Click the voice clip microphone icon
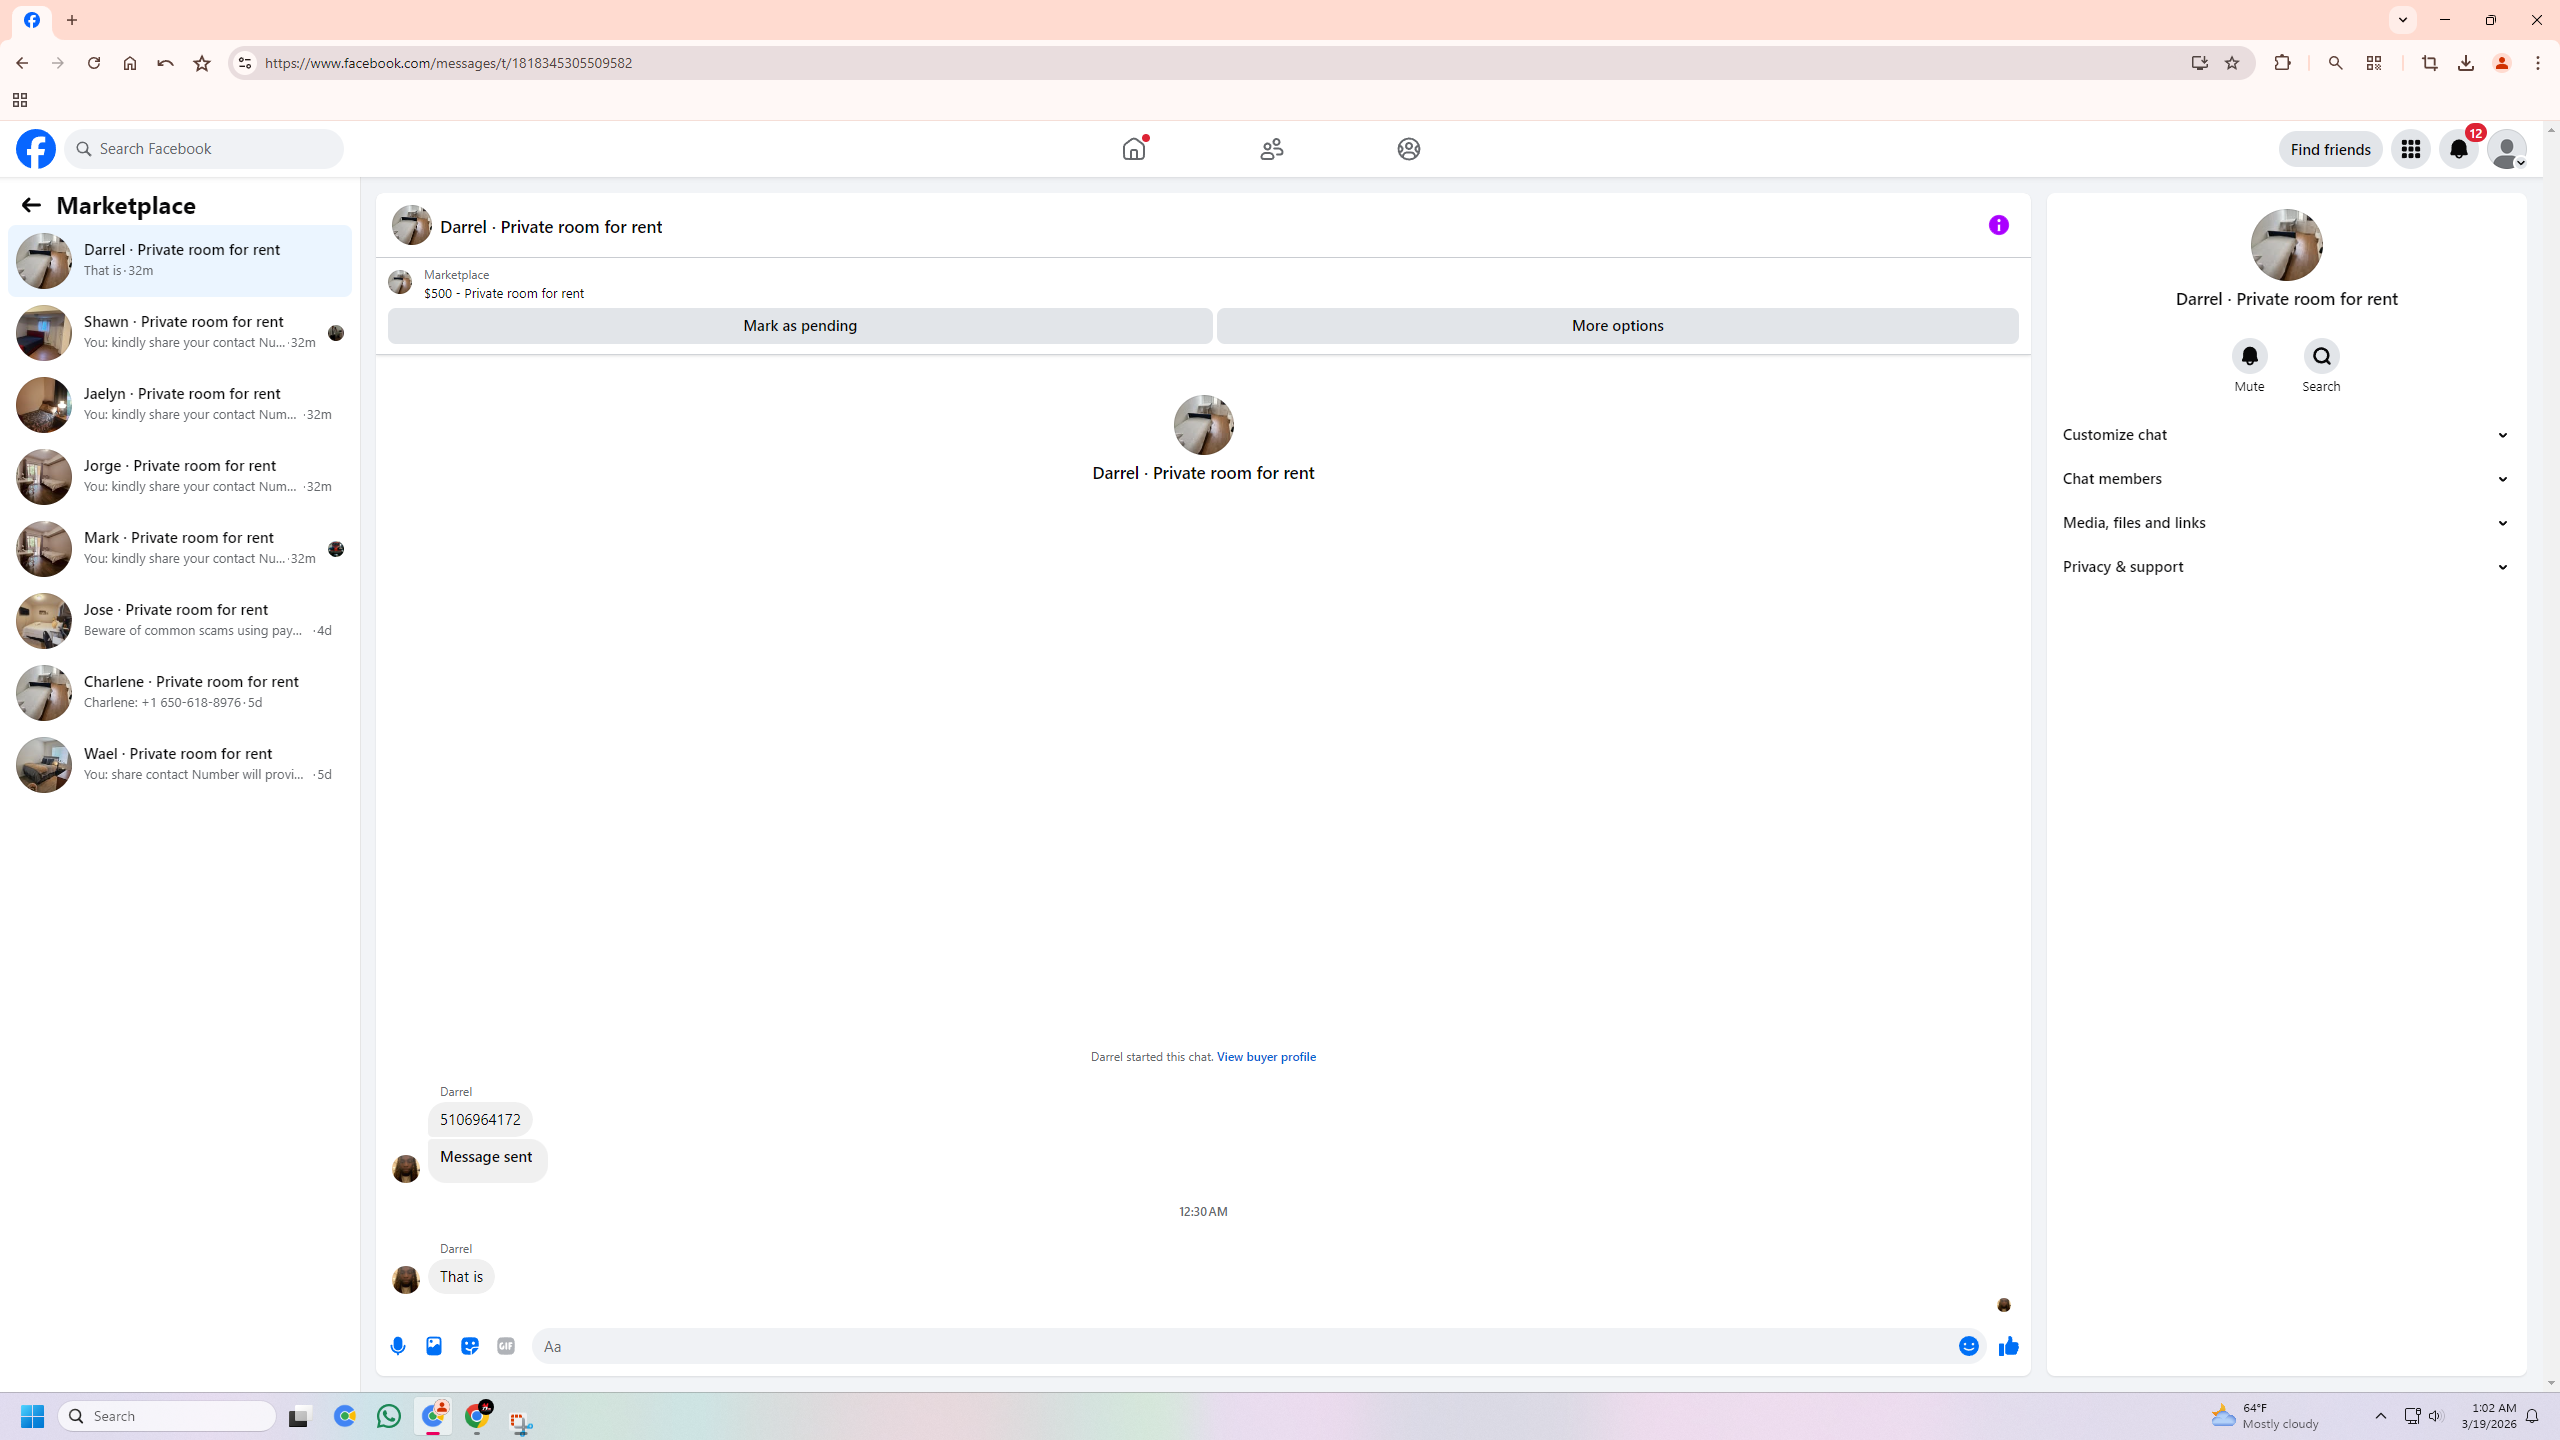 tap(398, 1346)
